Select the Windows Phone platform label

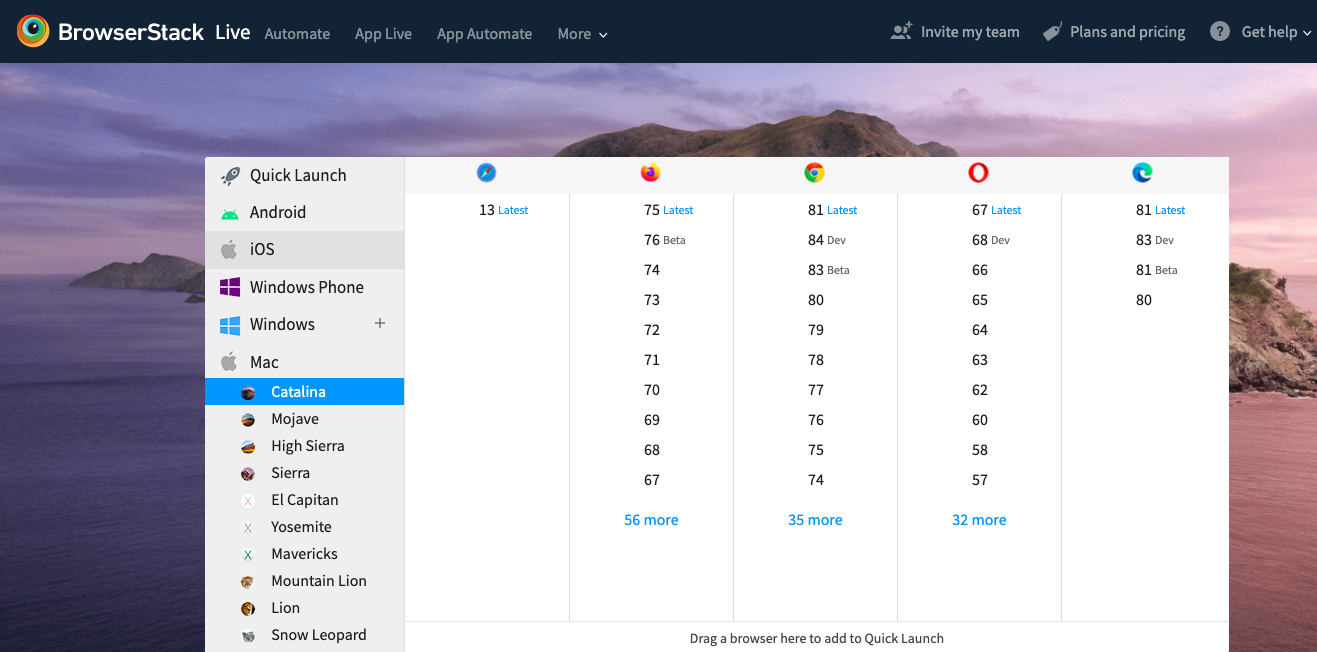[307, 287]
